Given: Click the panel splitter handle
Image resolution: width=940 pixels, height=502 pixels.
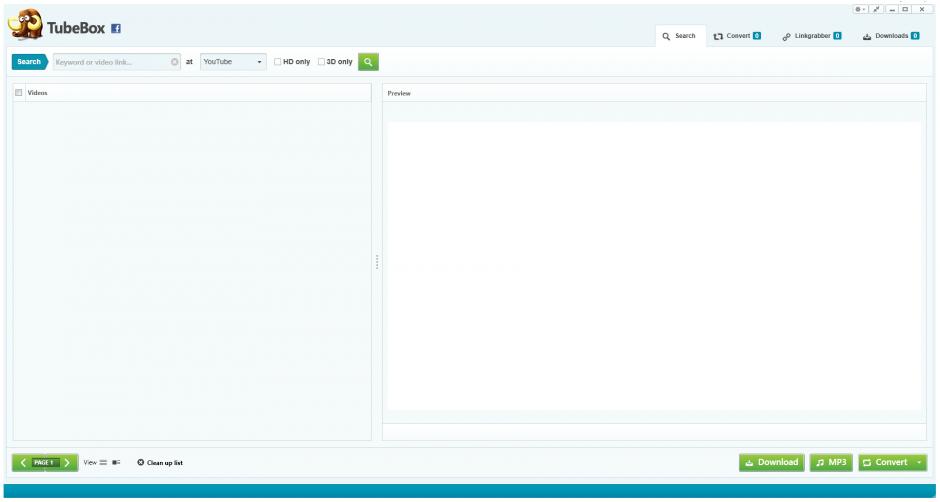Looking at the screenshot, I should [x=377, y=262].
